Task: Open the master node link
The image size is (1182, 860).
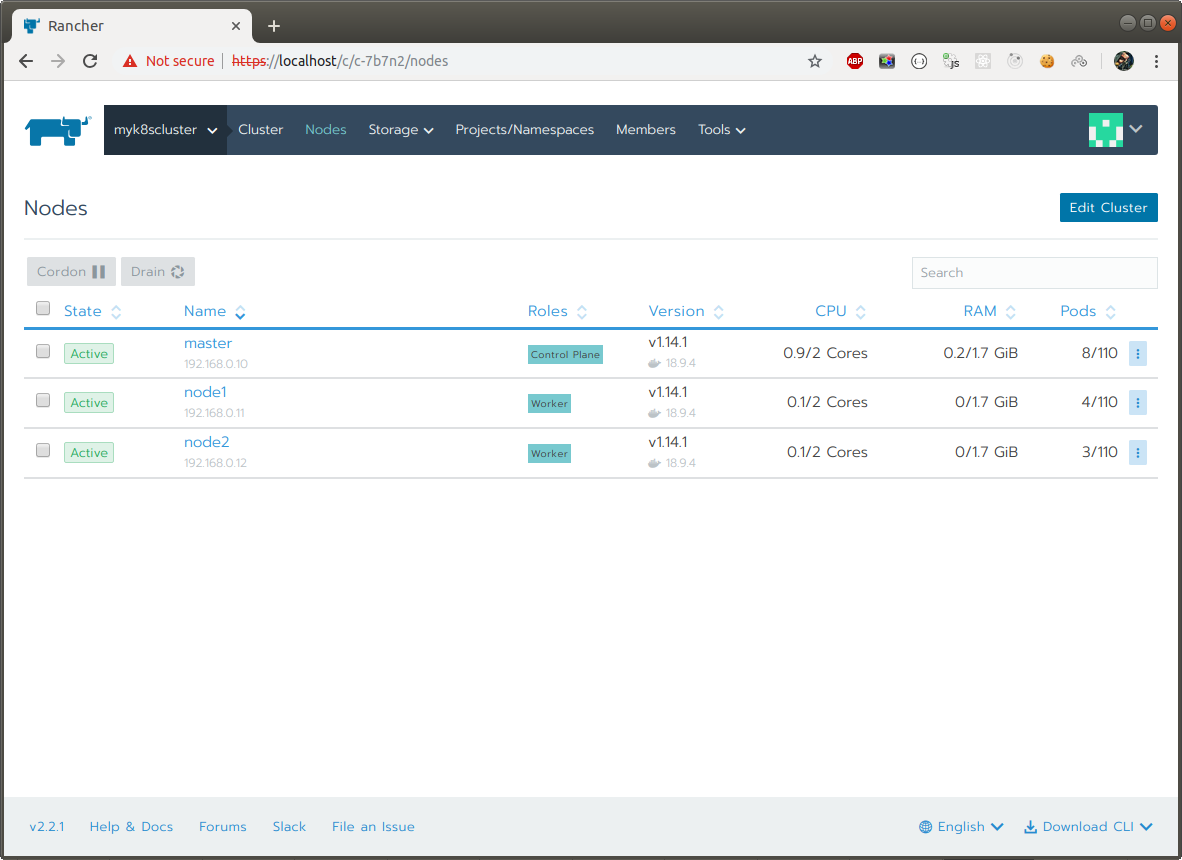Action: [208, 343]
